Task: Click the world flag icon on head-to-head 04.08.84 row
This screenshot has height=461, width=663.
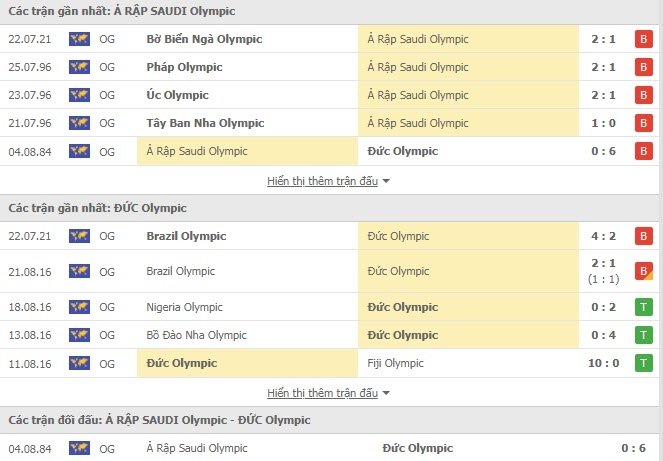Action: pyautogui.click(x=79, y=448)
